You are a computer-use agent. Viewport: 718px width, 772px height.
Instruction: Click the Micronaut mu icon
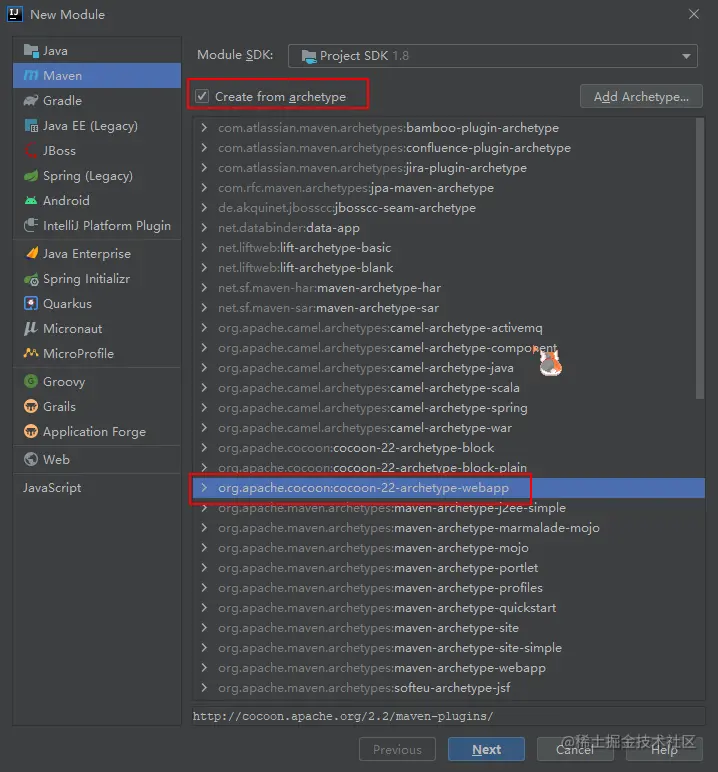pyautogui.click(x=31, y=328)
